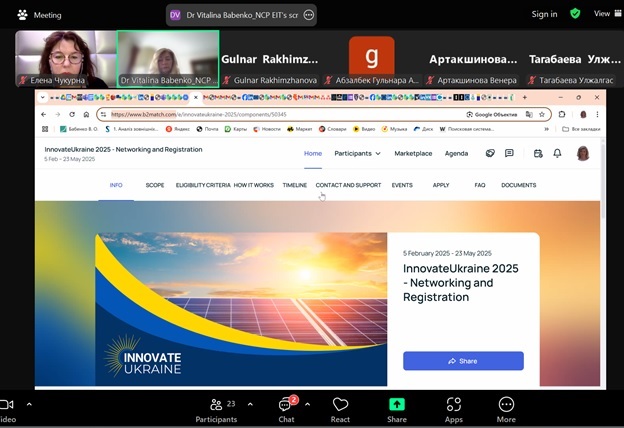Click the translate page icon
Screen dimensions: 624x428
[x=529, y=114]
